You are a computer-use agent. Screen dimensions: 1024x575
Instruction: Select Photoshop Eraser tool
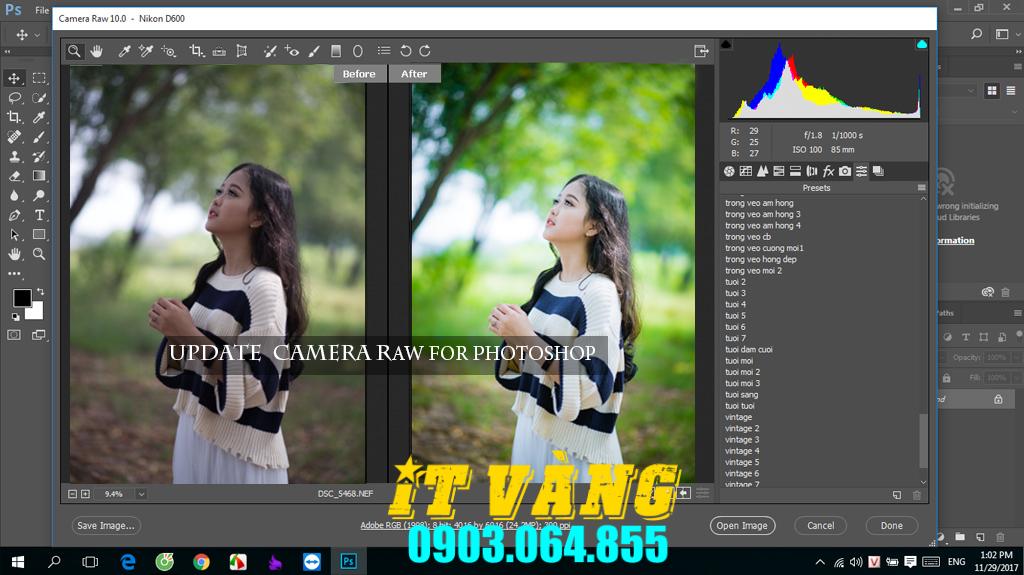coord(14,176)
